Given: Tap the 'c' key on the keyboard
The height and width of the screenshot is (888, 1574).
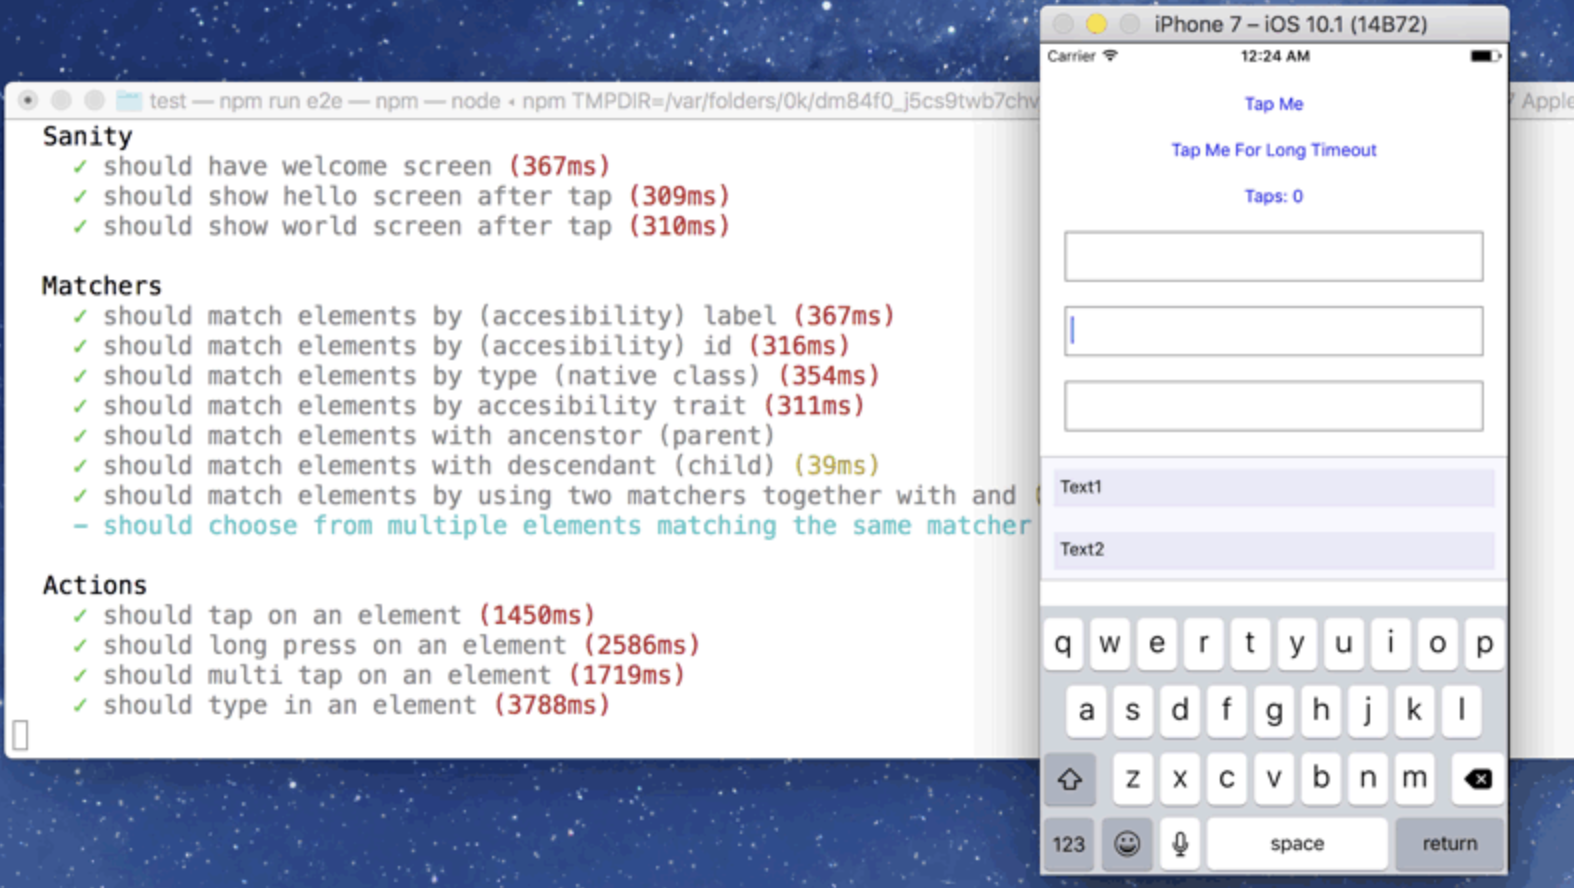Looking at the screenshot, I should tap(1227, 778).
